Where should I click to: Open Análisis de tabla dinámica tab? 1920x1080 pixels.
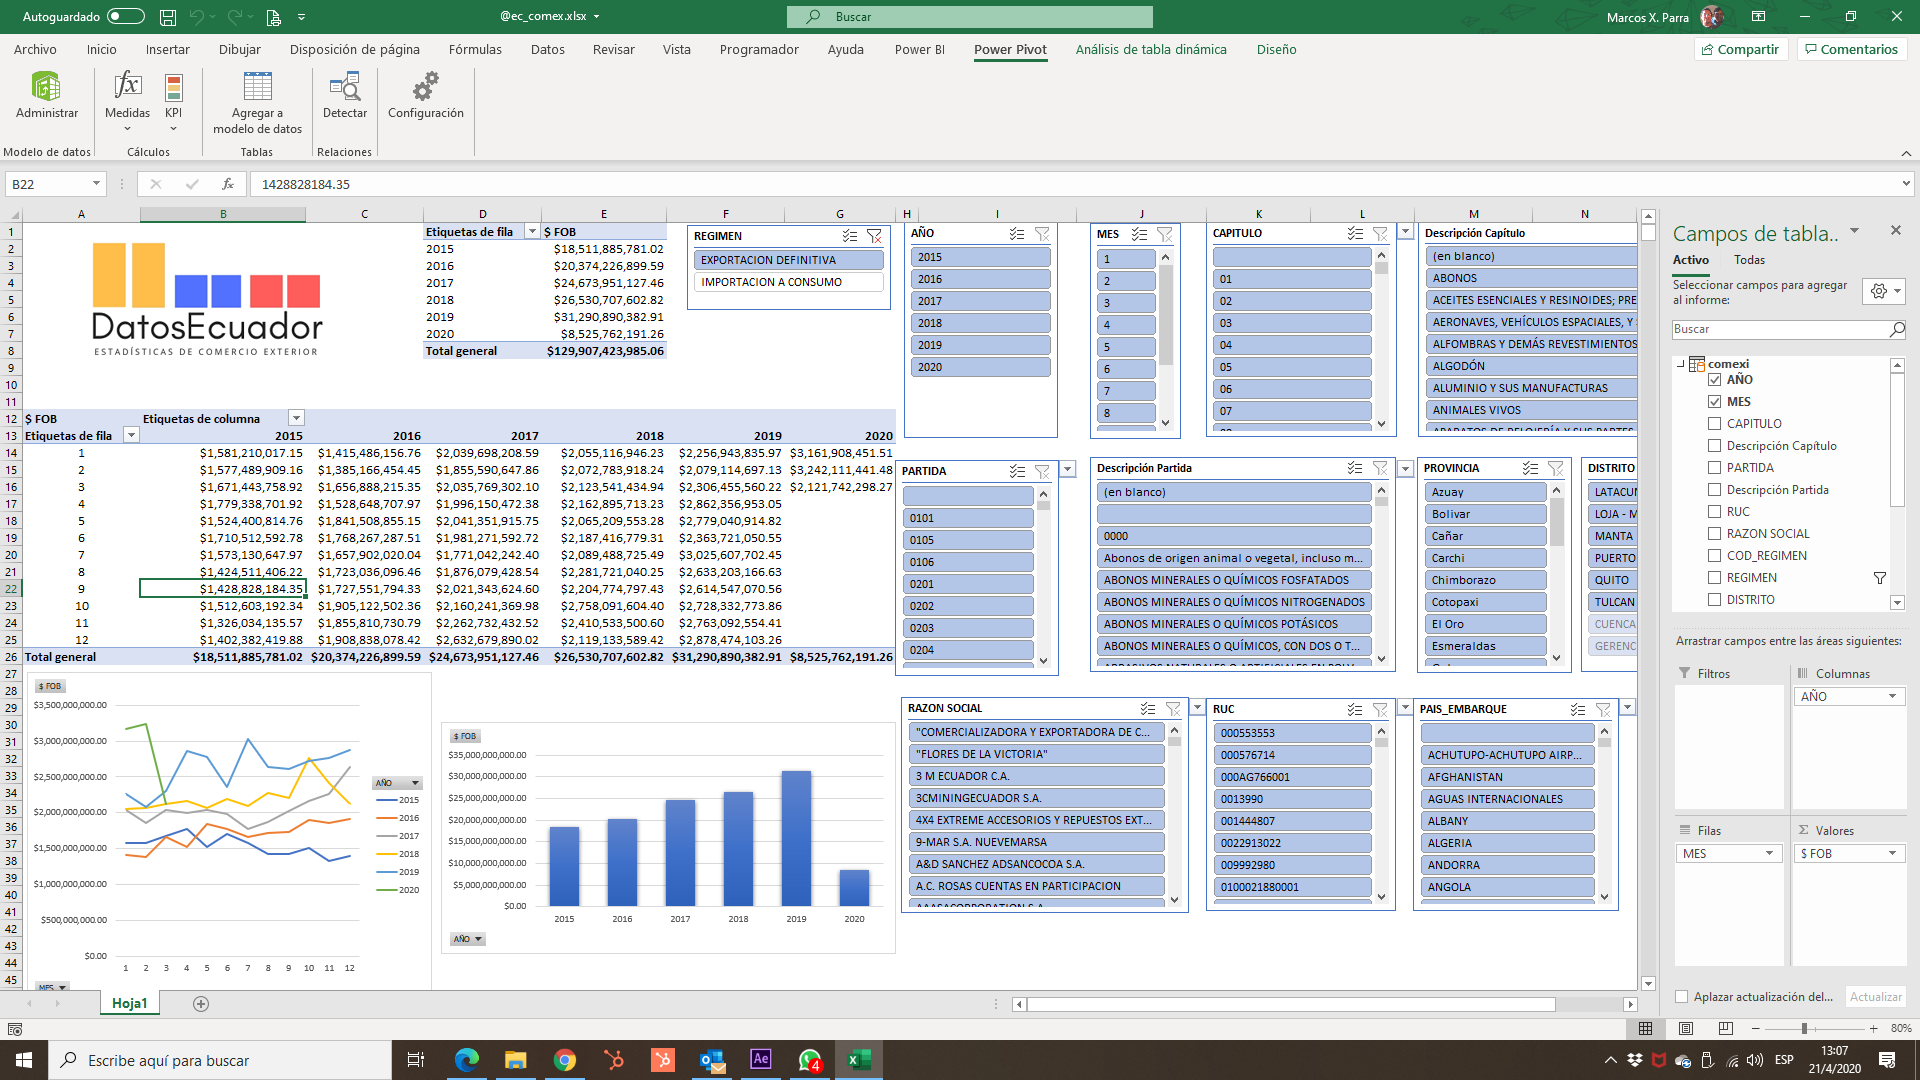tap(1151, 50)
